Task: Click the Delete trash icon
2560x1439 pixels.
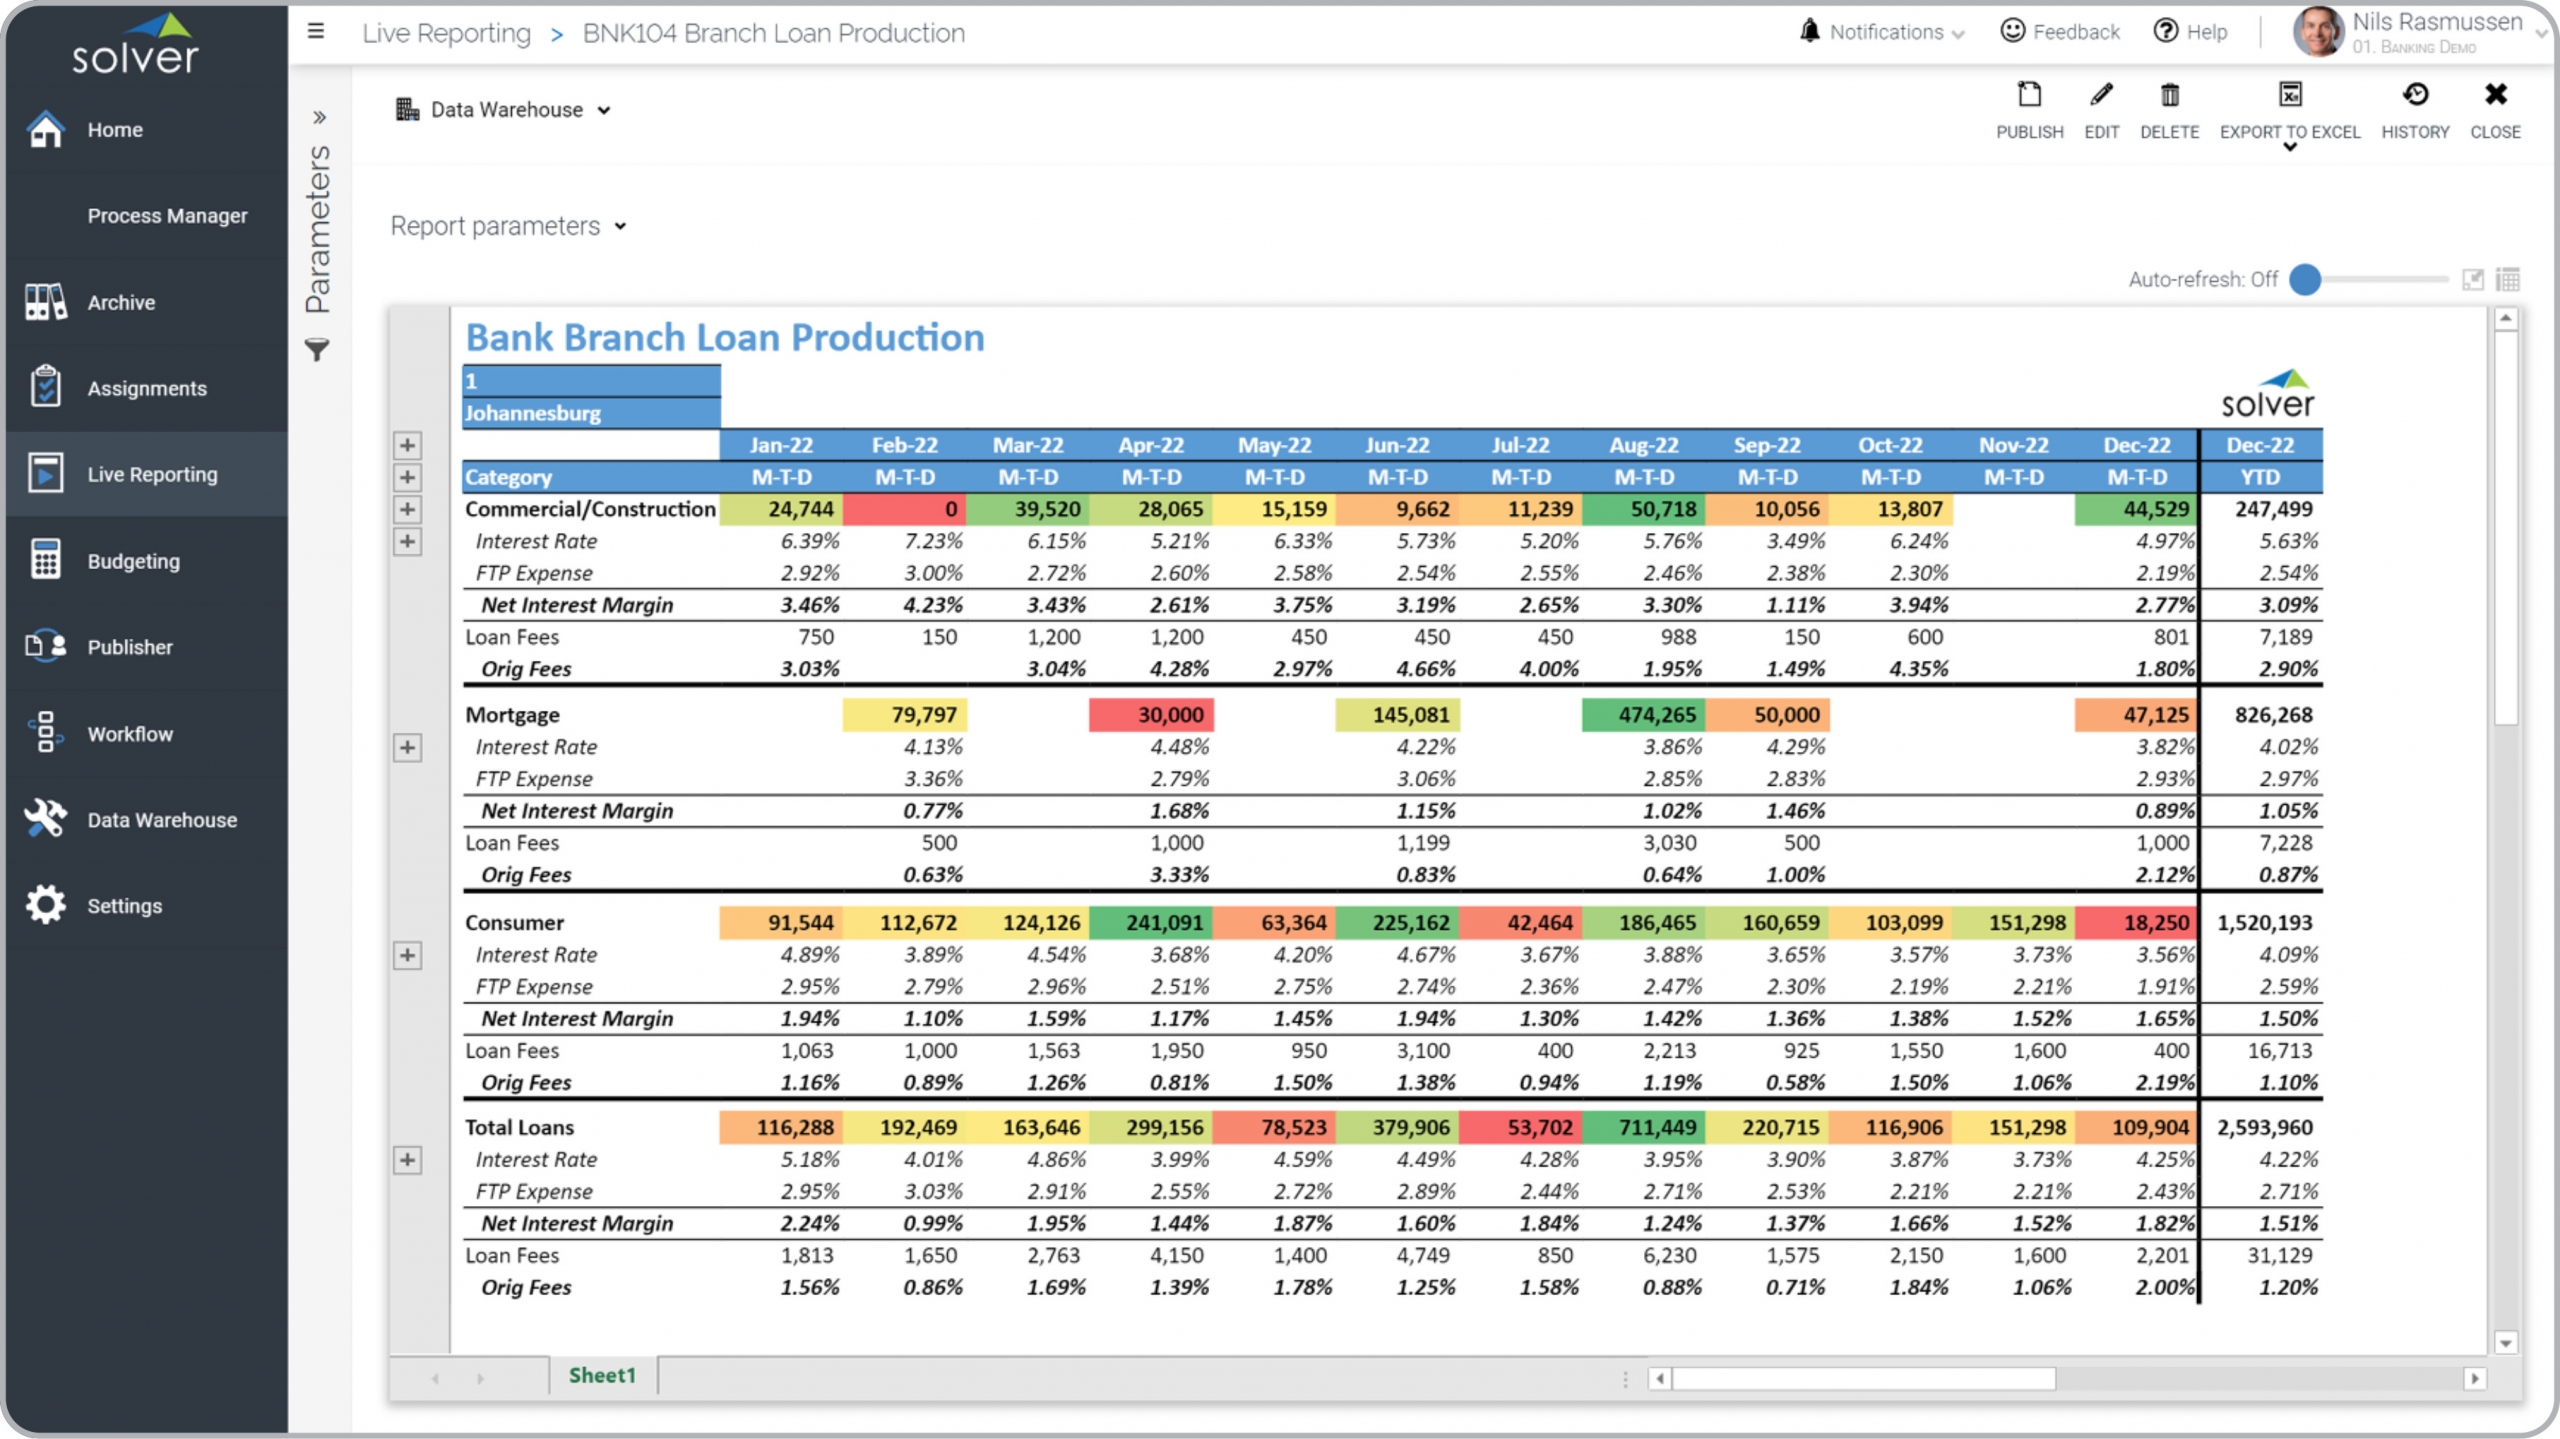Action: (2169, 96)
